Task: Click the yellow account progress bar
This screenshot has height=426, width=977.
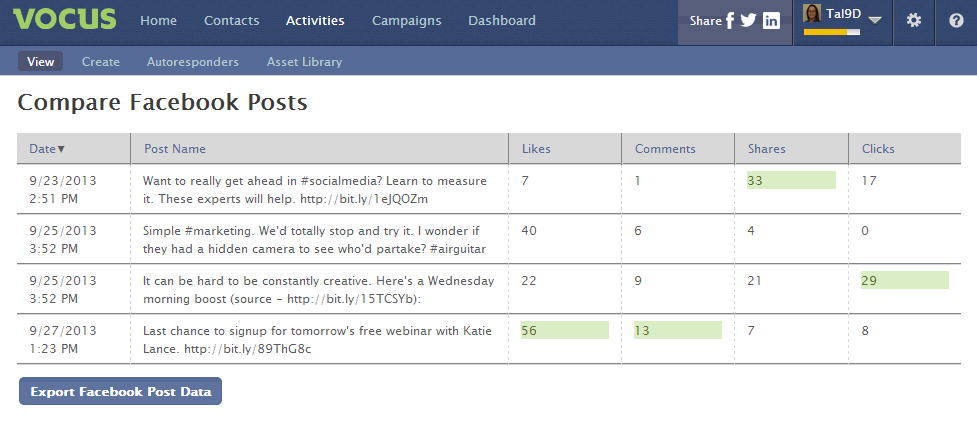Action: click(x=831, y=32)
